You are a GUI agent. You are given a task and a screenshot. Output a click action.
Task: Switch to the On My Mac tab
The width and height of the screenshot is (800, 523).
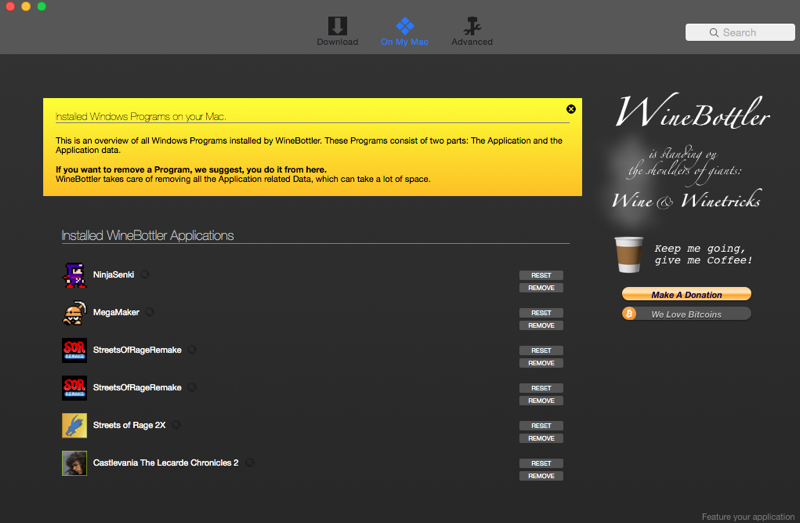[405, 31]
